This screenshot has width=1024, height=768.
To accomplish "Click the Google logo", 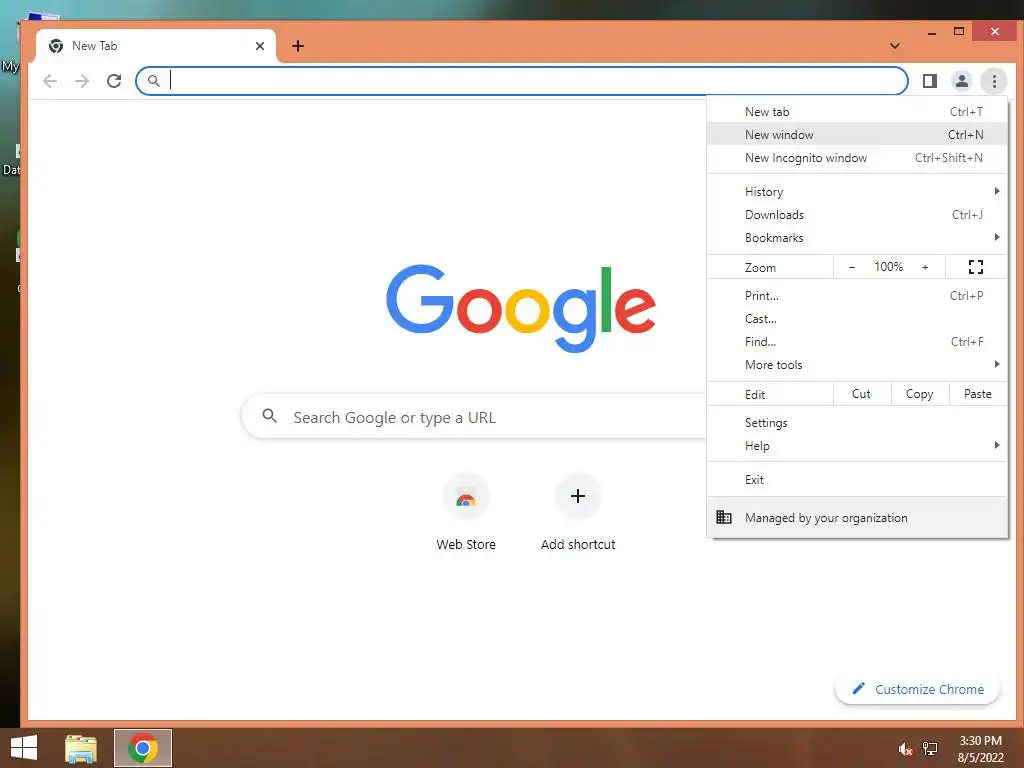I will coord(520,307).
